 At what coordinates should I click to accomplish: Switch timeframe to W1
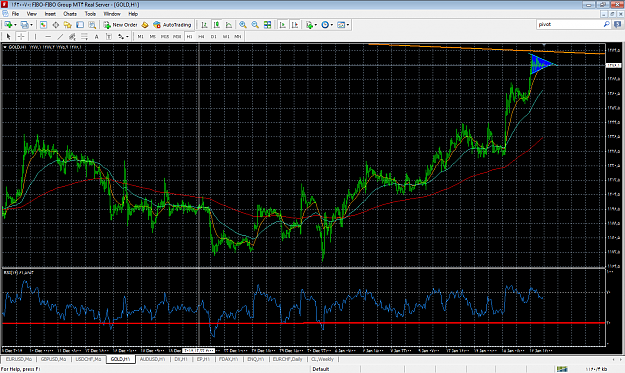tap(226, 37)
